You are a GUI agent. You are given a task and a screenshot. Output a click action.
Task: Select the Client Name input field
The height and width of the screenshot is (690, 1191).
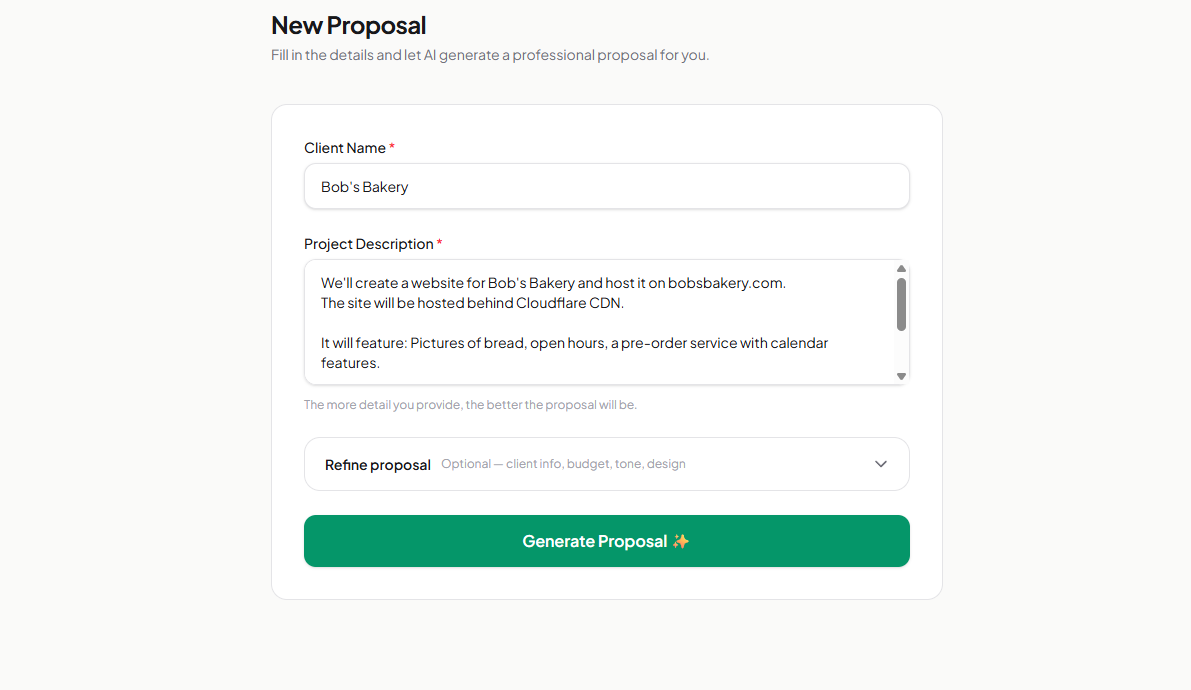coord(606,186)
